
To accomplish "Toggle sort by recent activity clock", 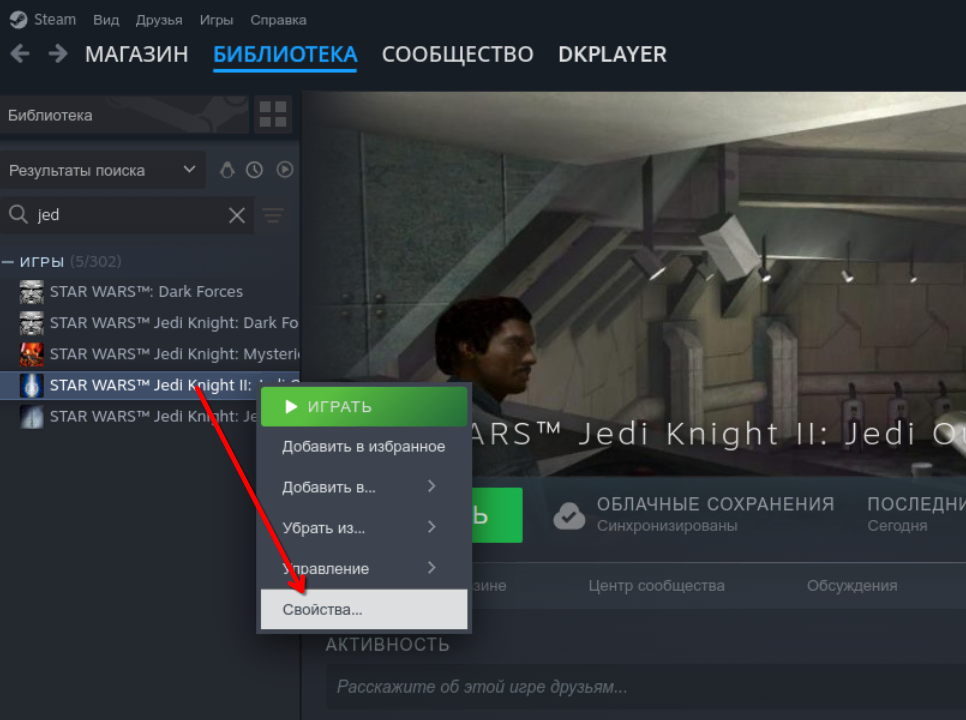I will 255,170.
